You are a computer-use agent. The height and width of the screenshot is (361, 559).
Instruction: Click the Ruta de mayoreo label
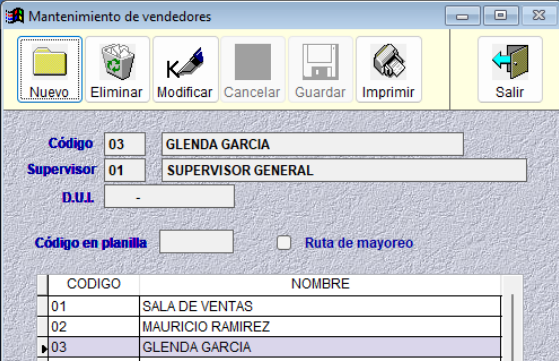click(359, 243)
